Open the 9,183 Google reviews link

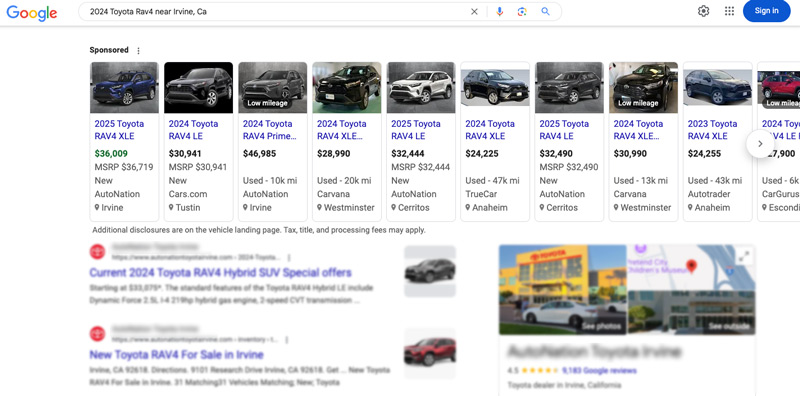click(x=599, y=370)
